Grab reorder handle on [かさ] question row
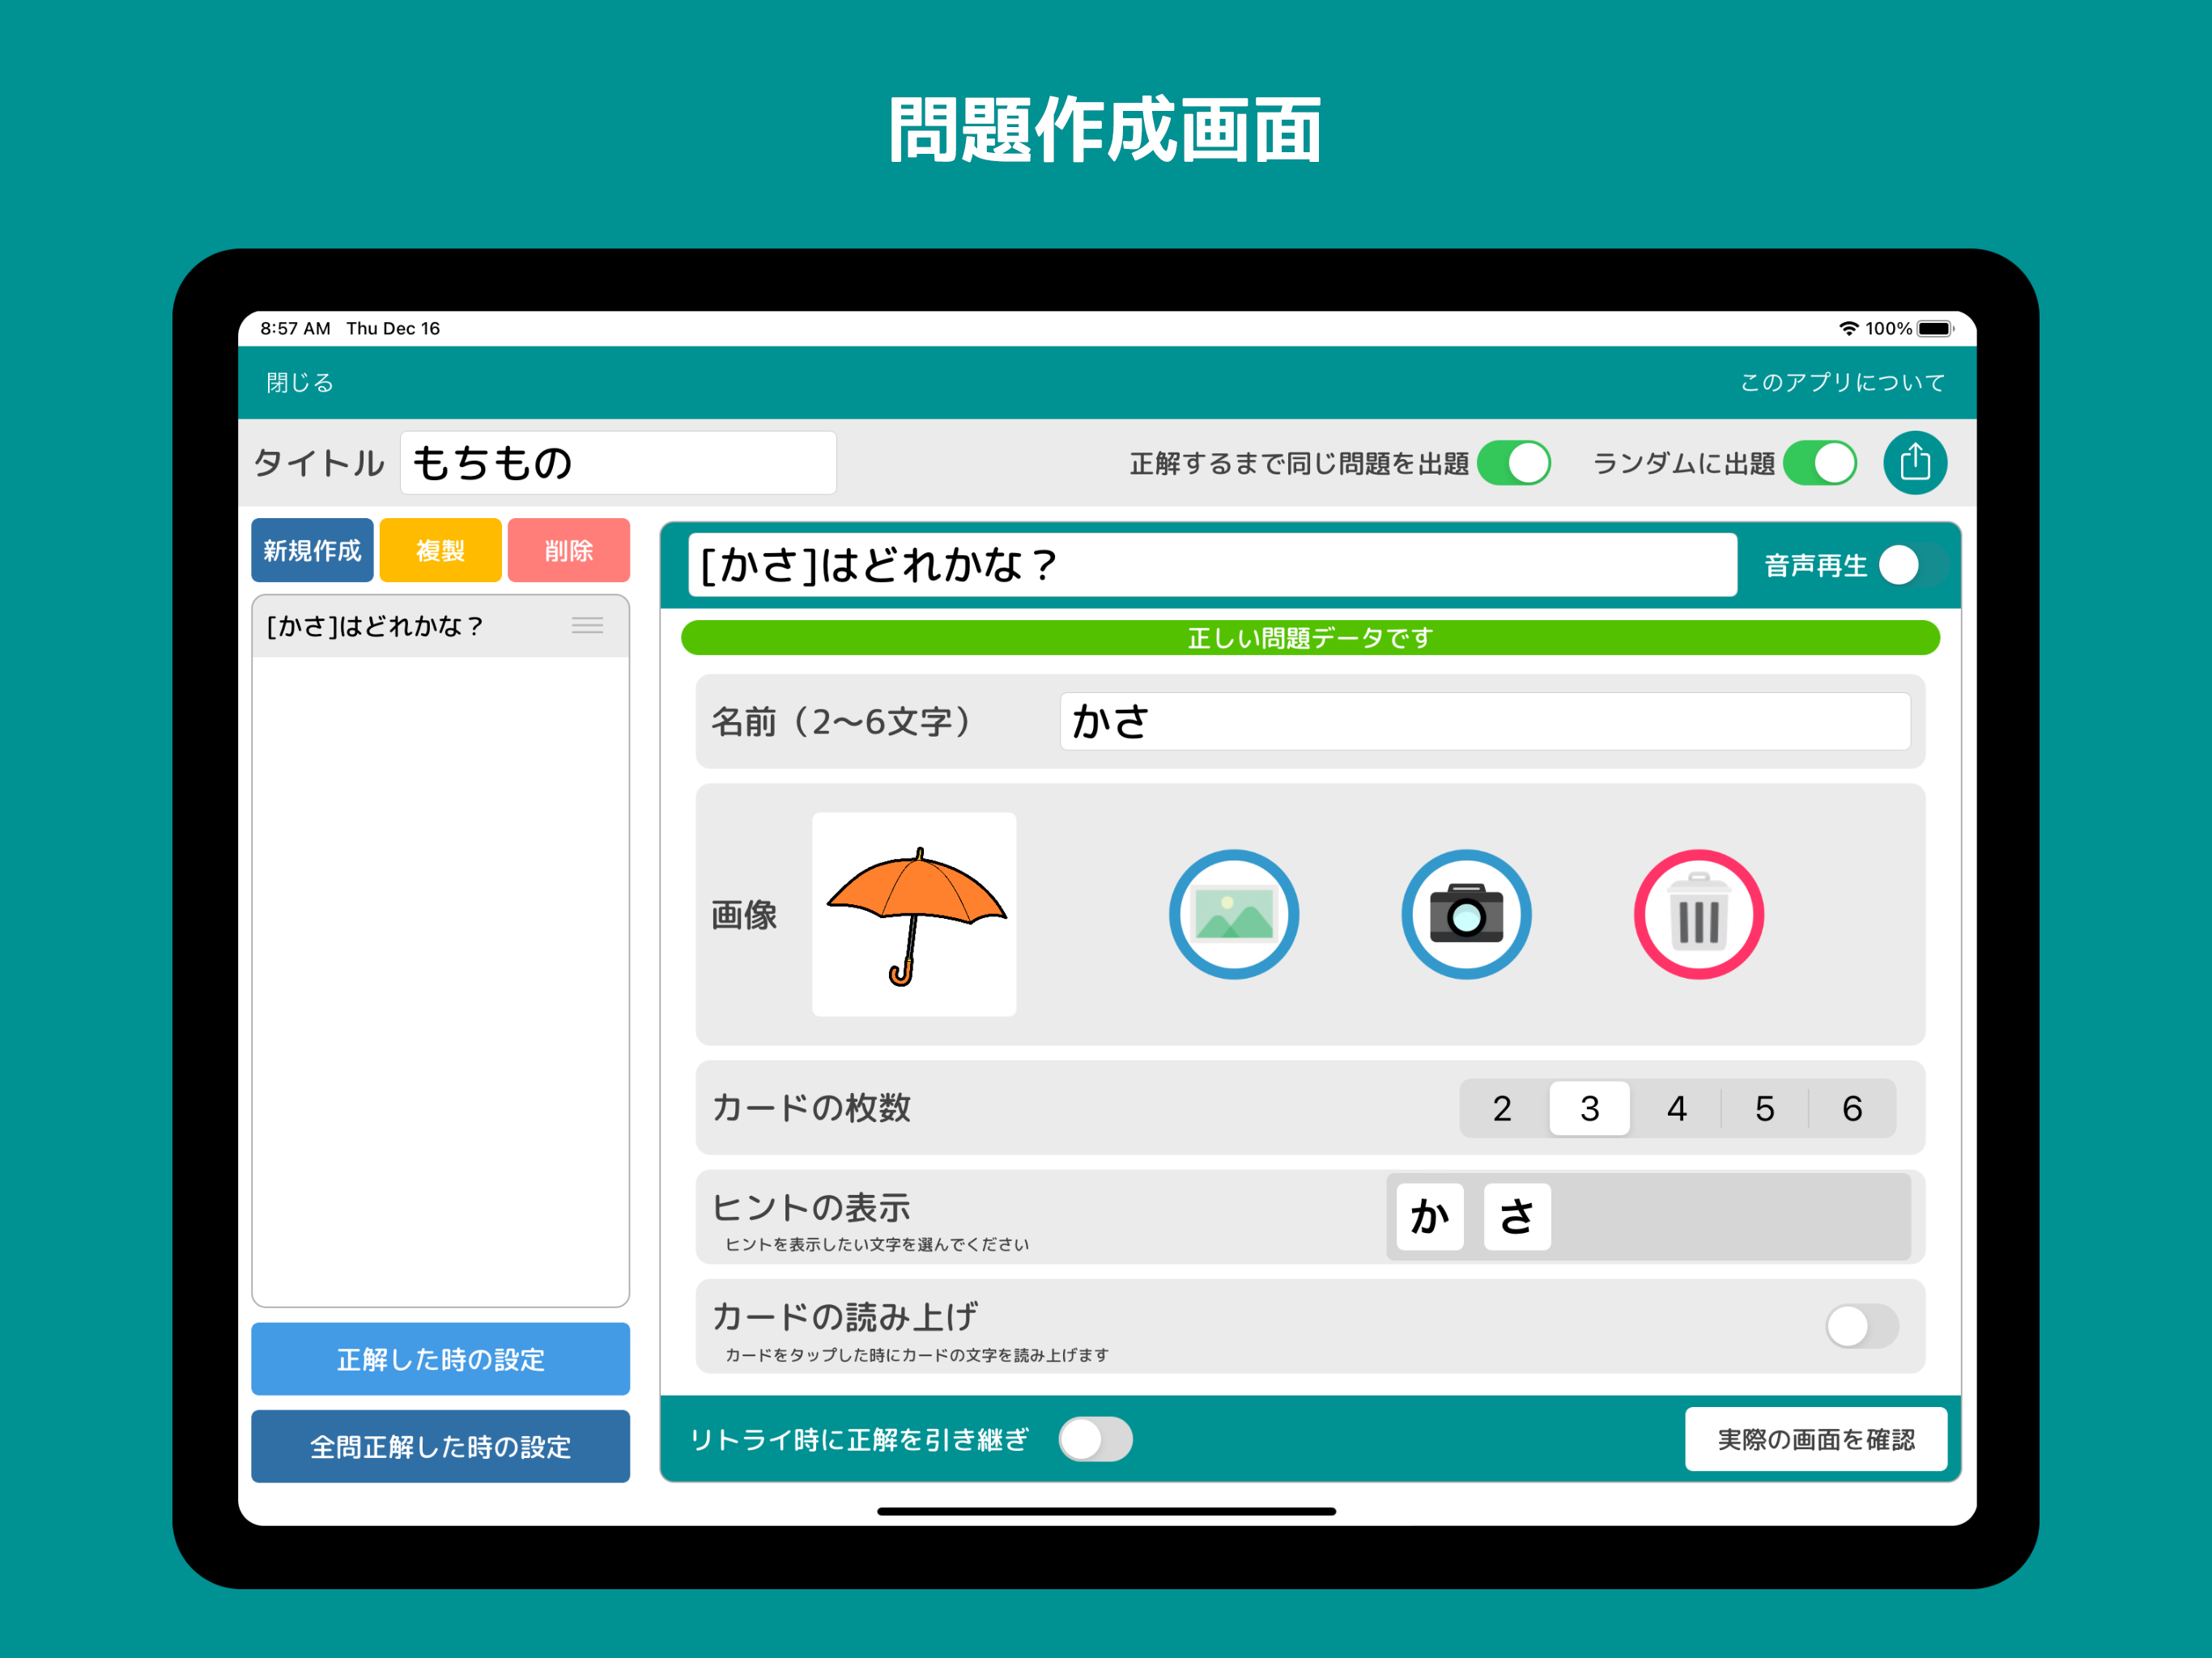The height and width of the screenshot is (1658, 2212). [x=587, y=626]
